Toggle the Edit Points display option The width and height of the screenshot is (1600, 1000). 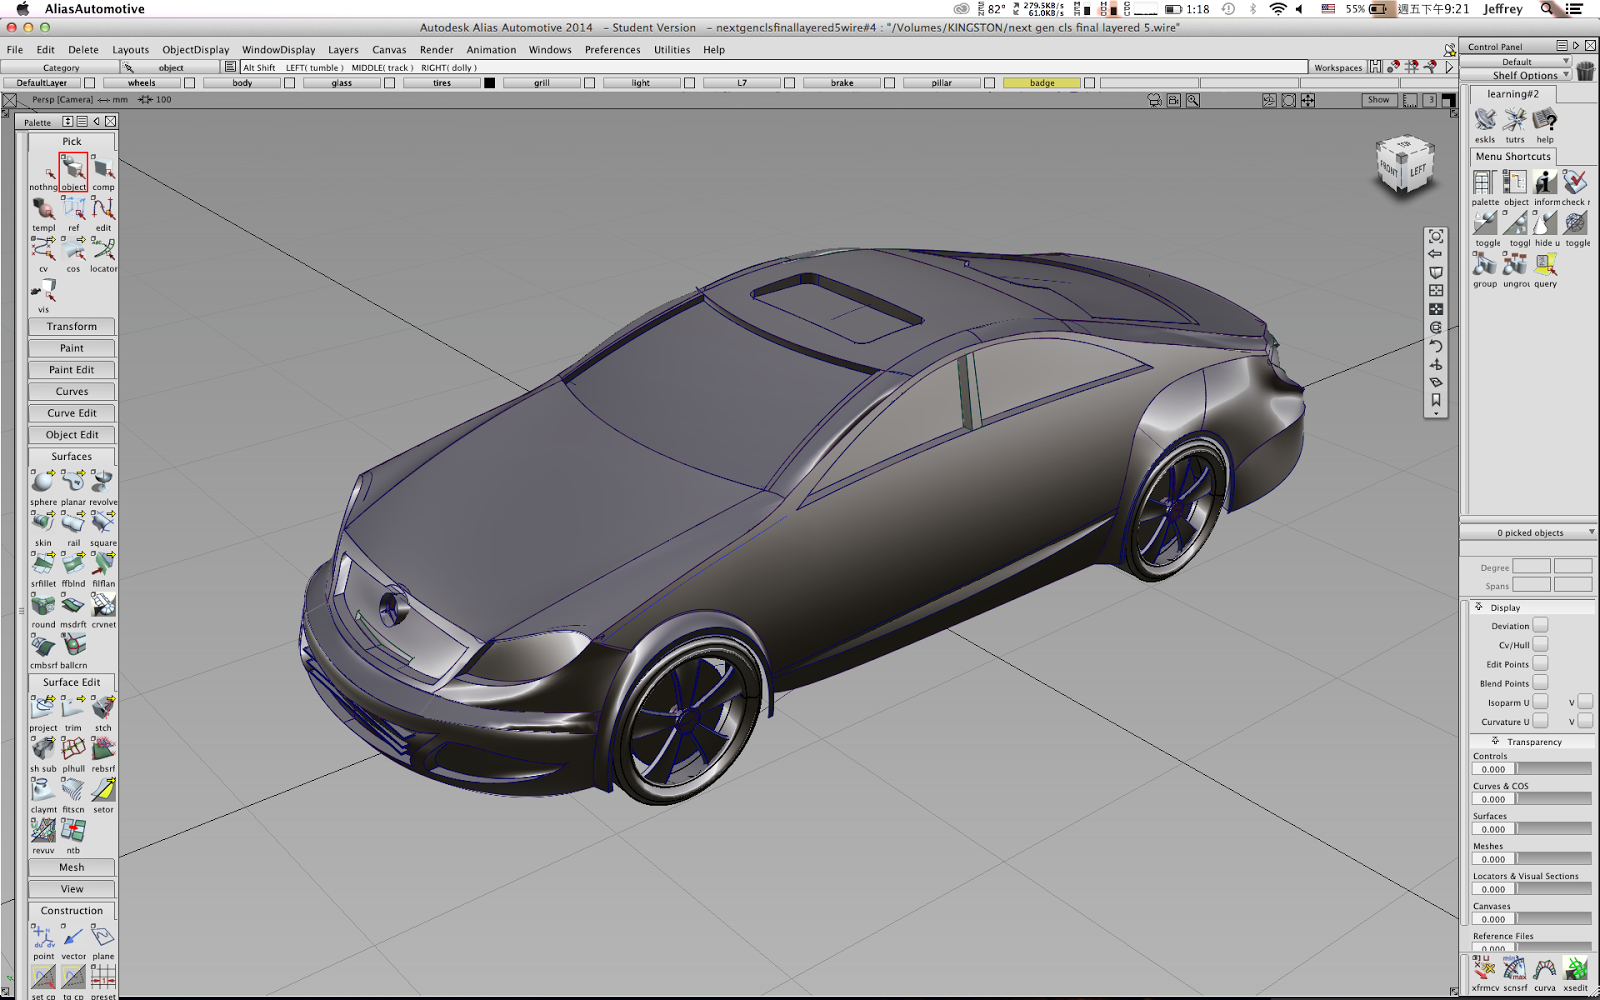1540,663
